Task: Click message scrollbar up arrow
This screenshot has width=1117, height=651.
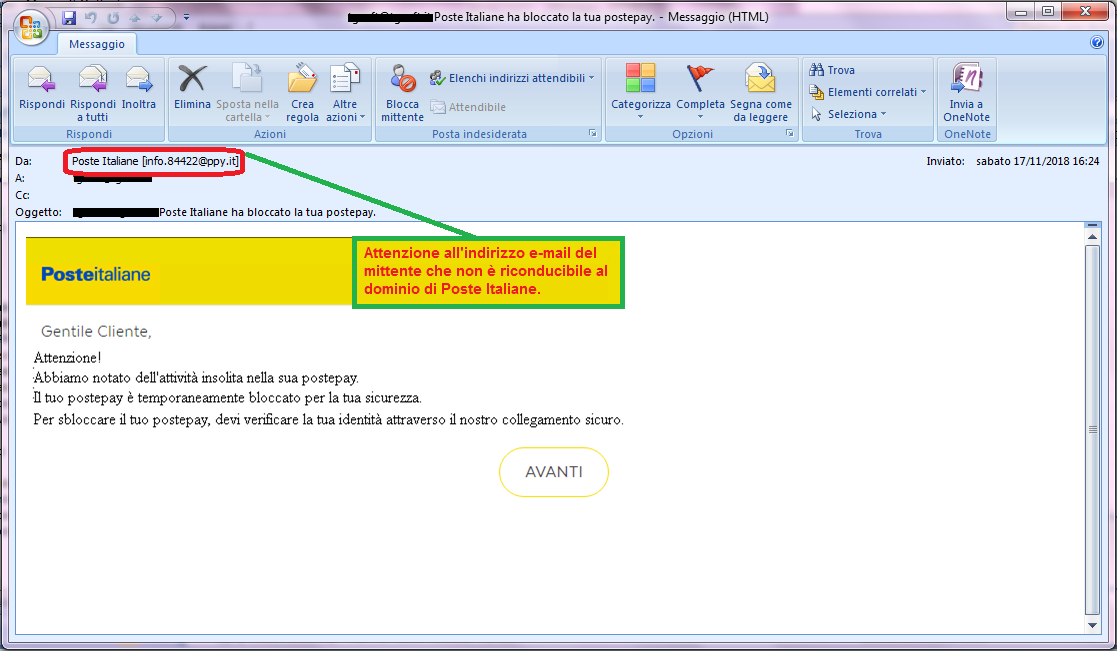Action: click(1092, 235)
